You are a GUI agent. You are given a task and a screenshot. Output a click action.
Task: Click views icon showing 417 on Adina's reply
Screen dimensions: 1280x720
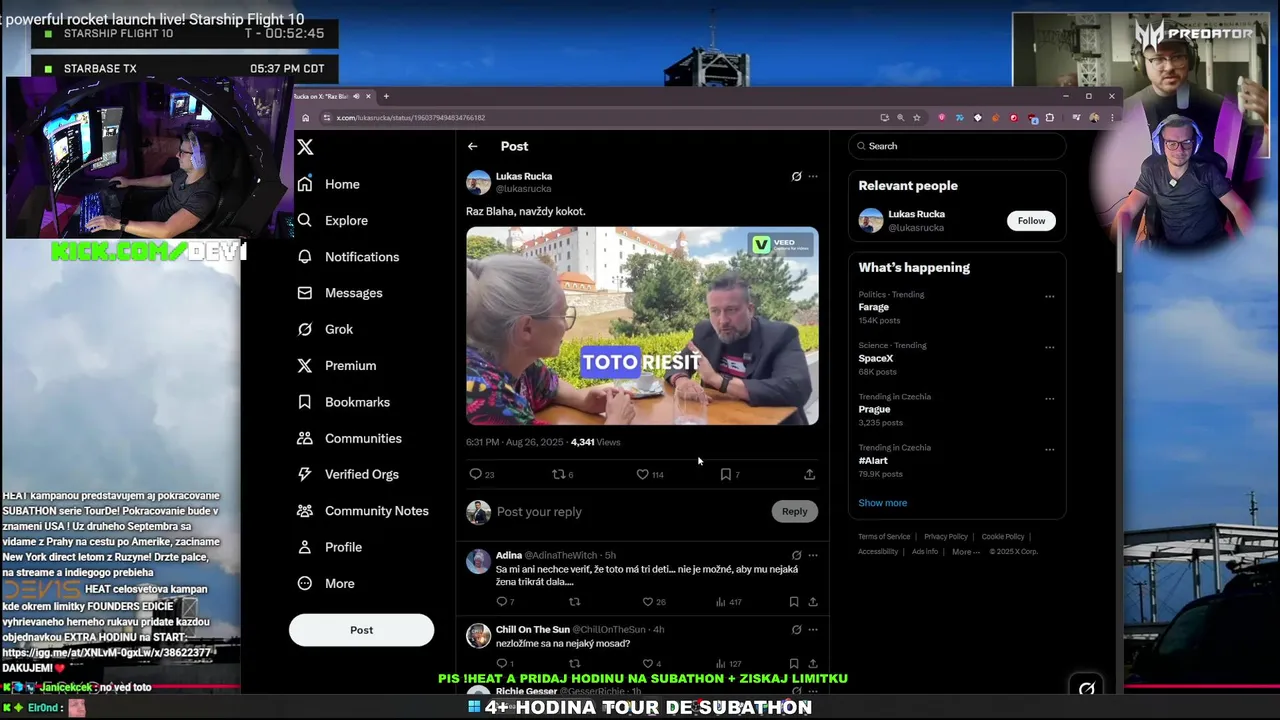pos(720,602)
